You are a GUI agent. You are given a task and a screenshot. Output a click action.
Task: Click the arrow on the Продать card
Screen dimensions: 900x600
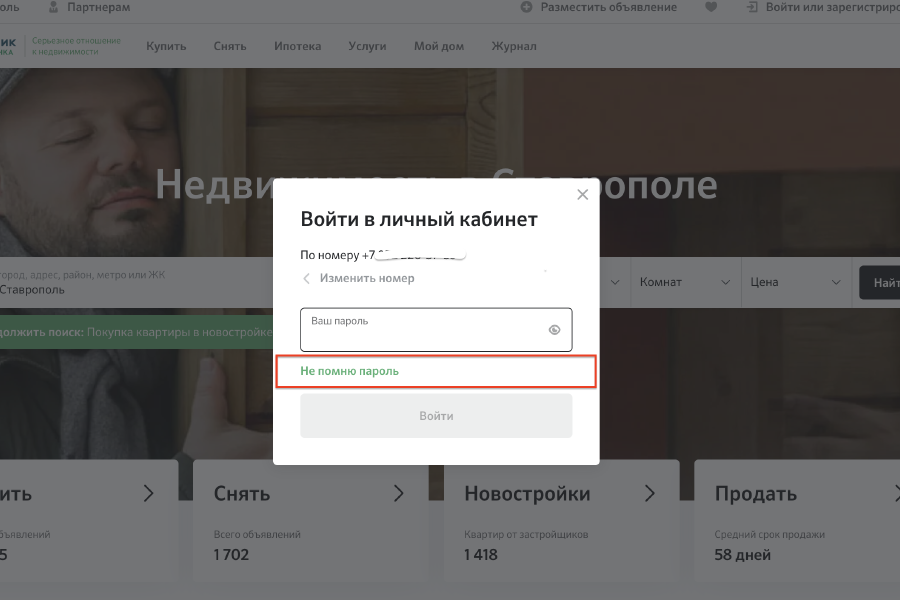pos(899,493)
